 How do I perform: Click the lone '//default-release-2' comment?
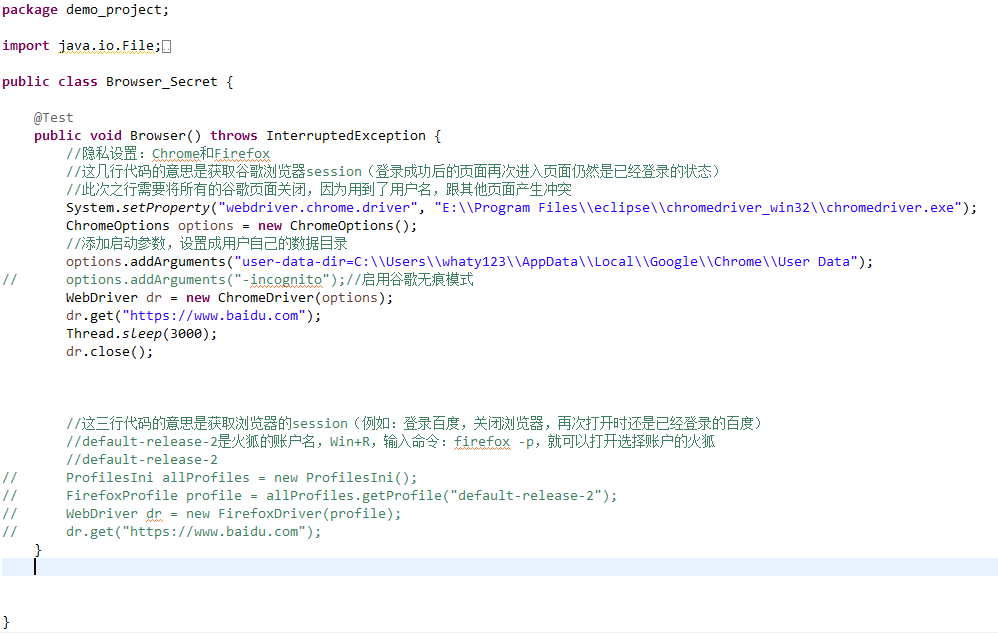pyautogui.click(x=142, y=460)
